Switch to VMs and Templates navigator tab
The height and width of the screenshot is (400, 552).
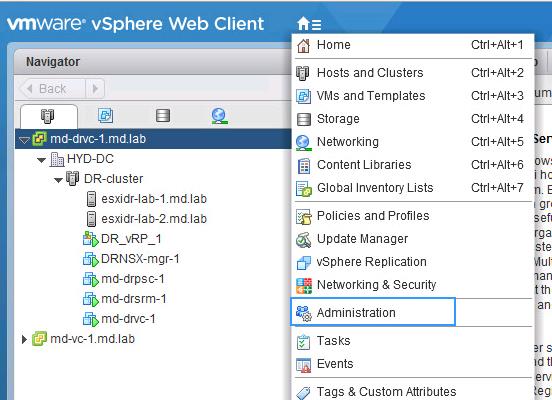click(x=105, y=115)
